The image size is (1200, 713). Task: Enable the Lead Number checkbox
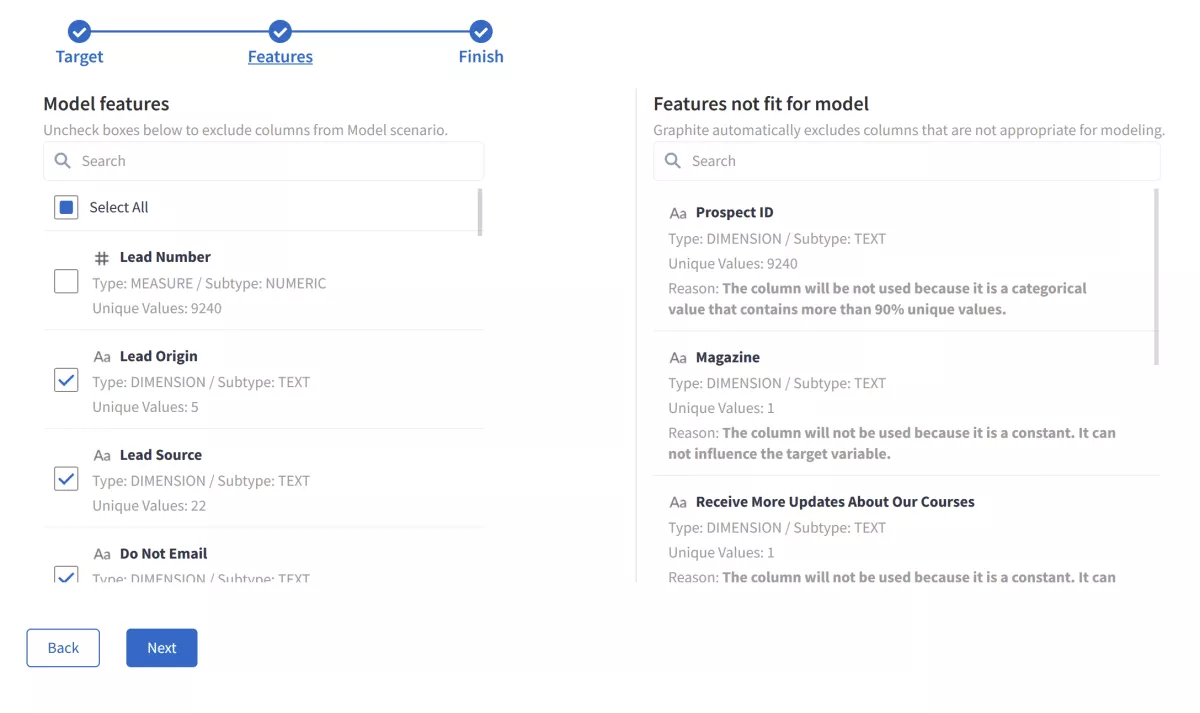65,281
